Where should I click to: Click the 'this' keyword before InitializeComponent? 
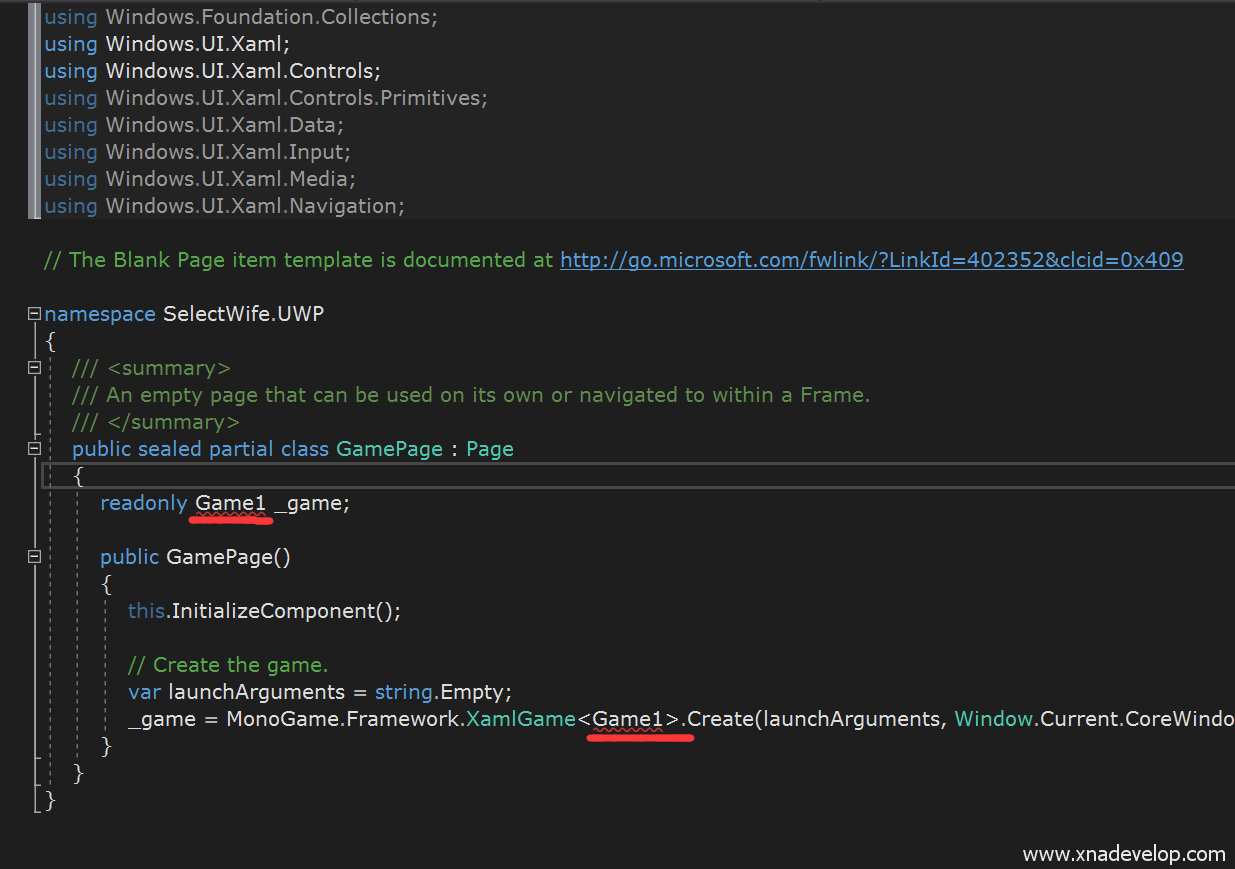click(146, 611)
